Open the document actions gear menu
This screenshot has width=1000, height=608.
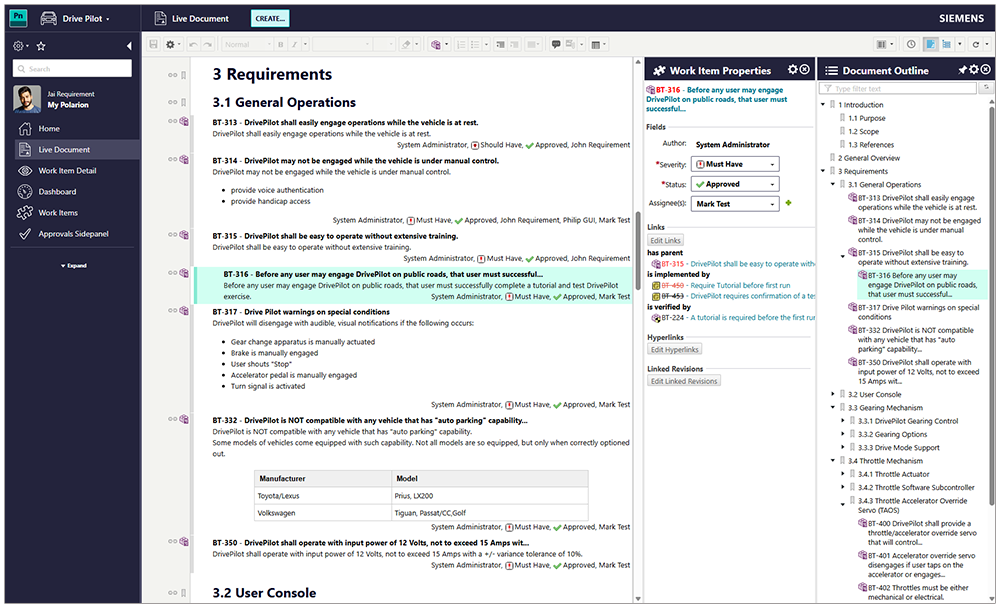pos(172,44)
